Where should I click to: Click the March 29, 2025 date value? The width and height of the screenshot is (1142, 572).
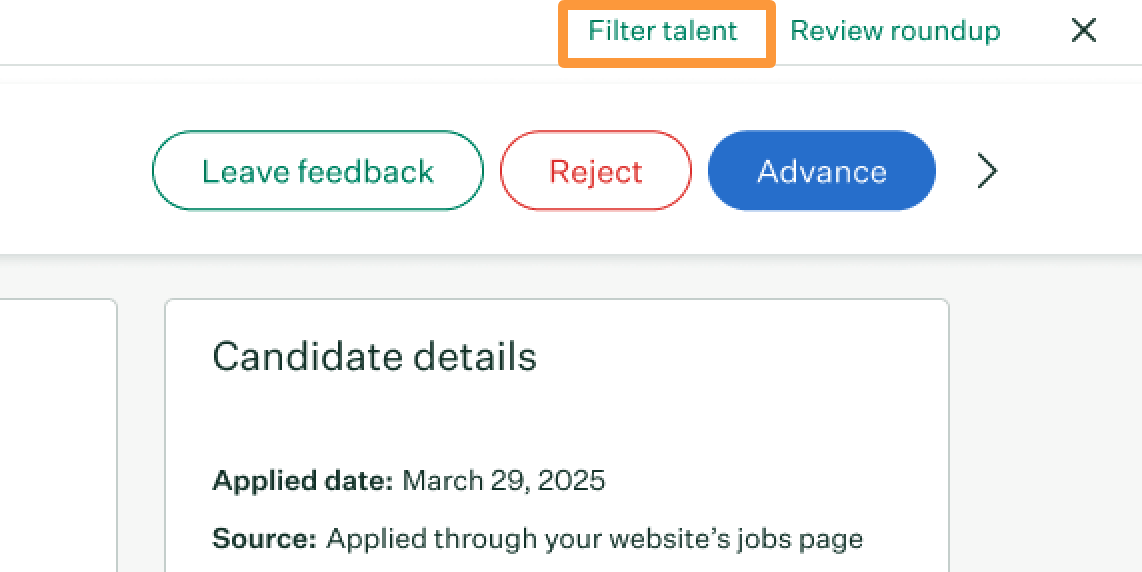[503, 480]
